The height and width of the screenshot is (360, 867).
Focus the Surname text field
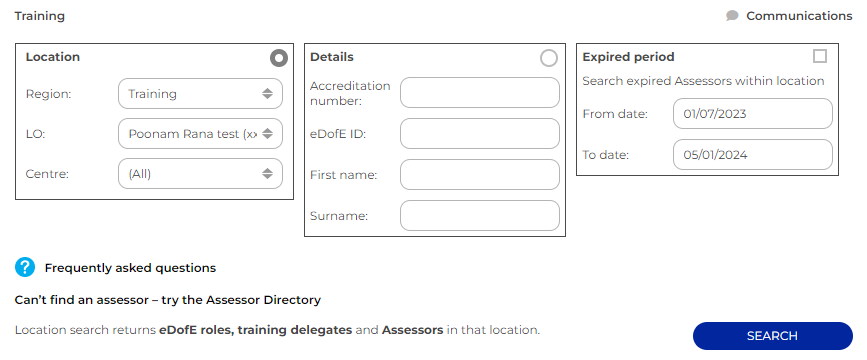tap(480, 216)
